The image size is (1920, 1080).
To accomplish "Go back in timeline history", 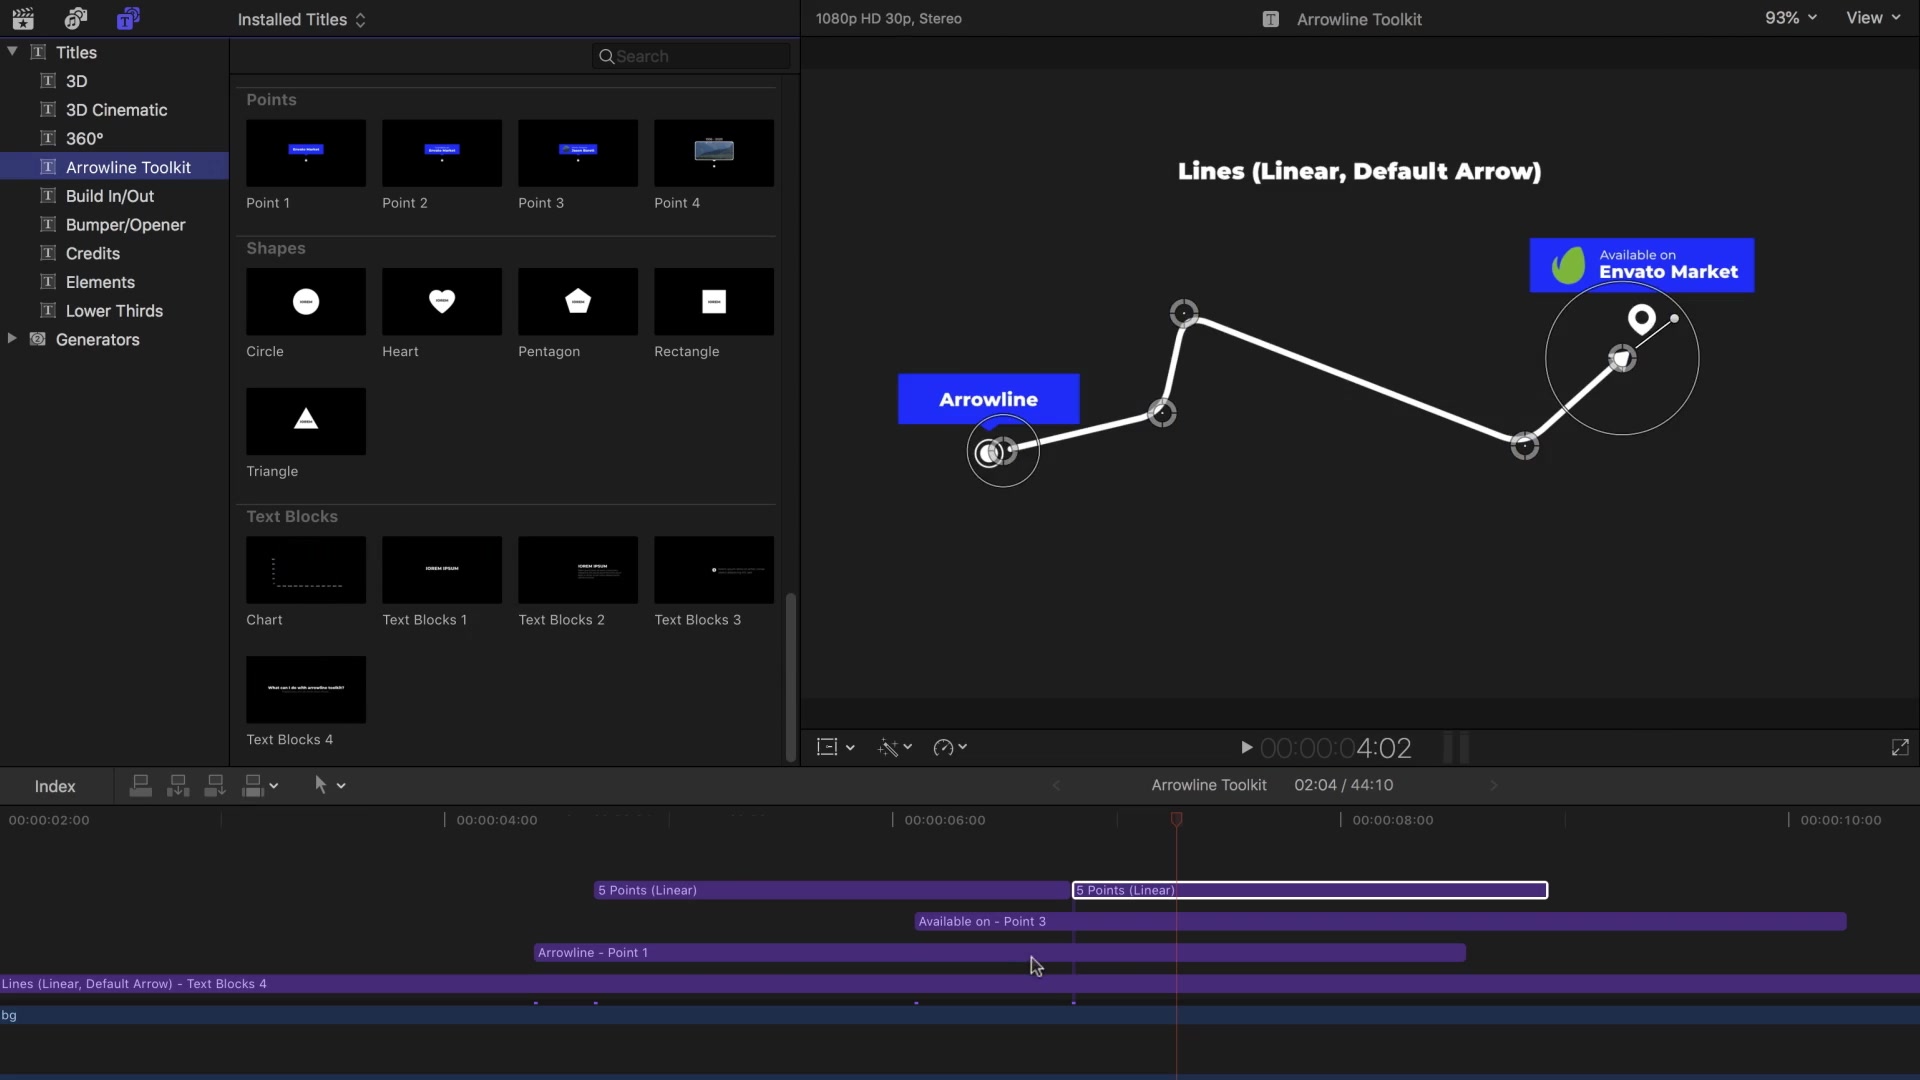I will click(1056, 786).
